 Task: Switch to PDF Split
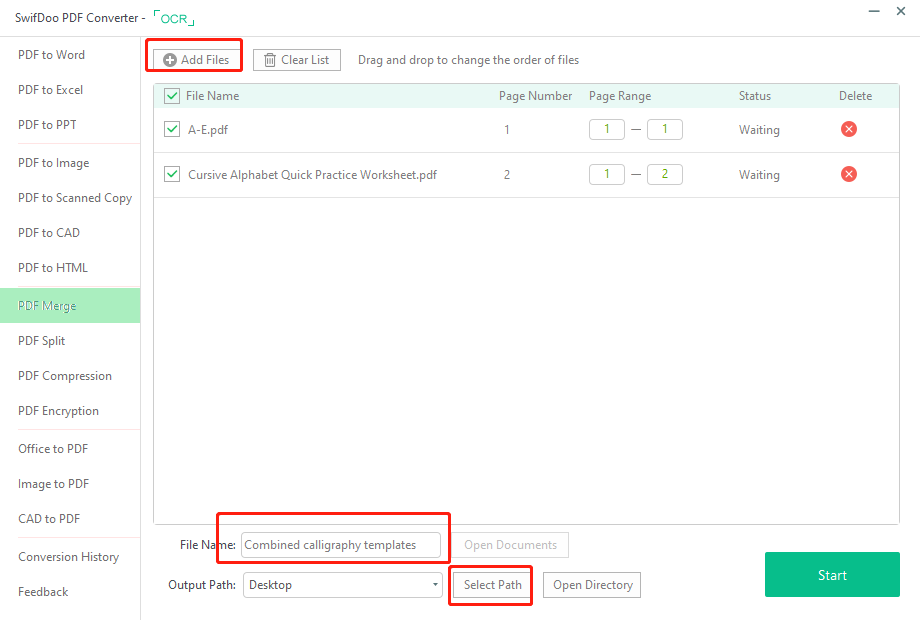(42, 341)
